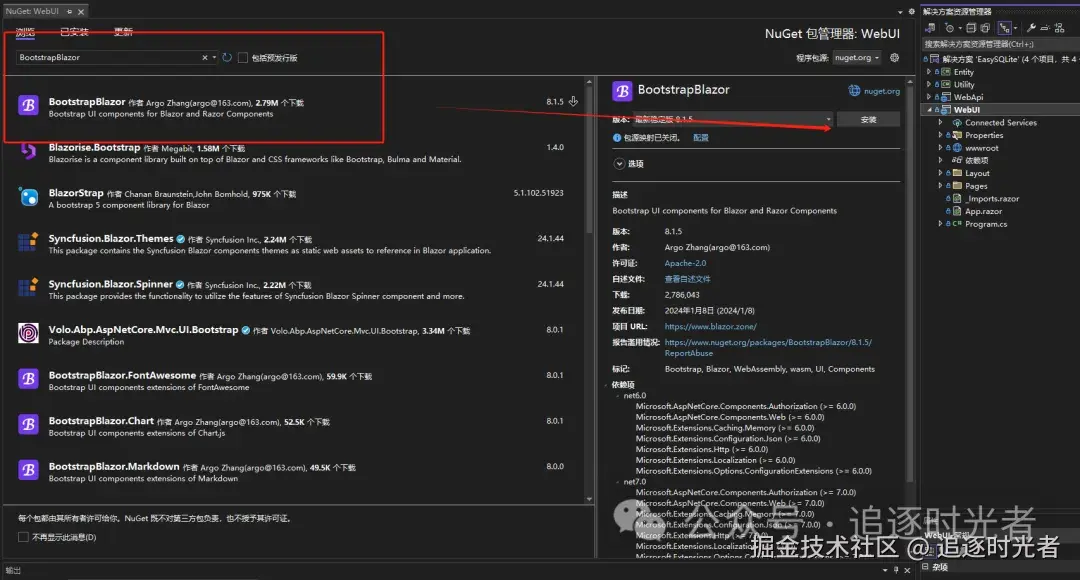Expand the Entity project node
This screenshot has width=1080, height=580.
click(x=928, y=72)
